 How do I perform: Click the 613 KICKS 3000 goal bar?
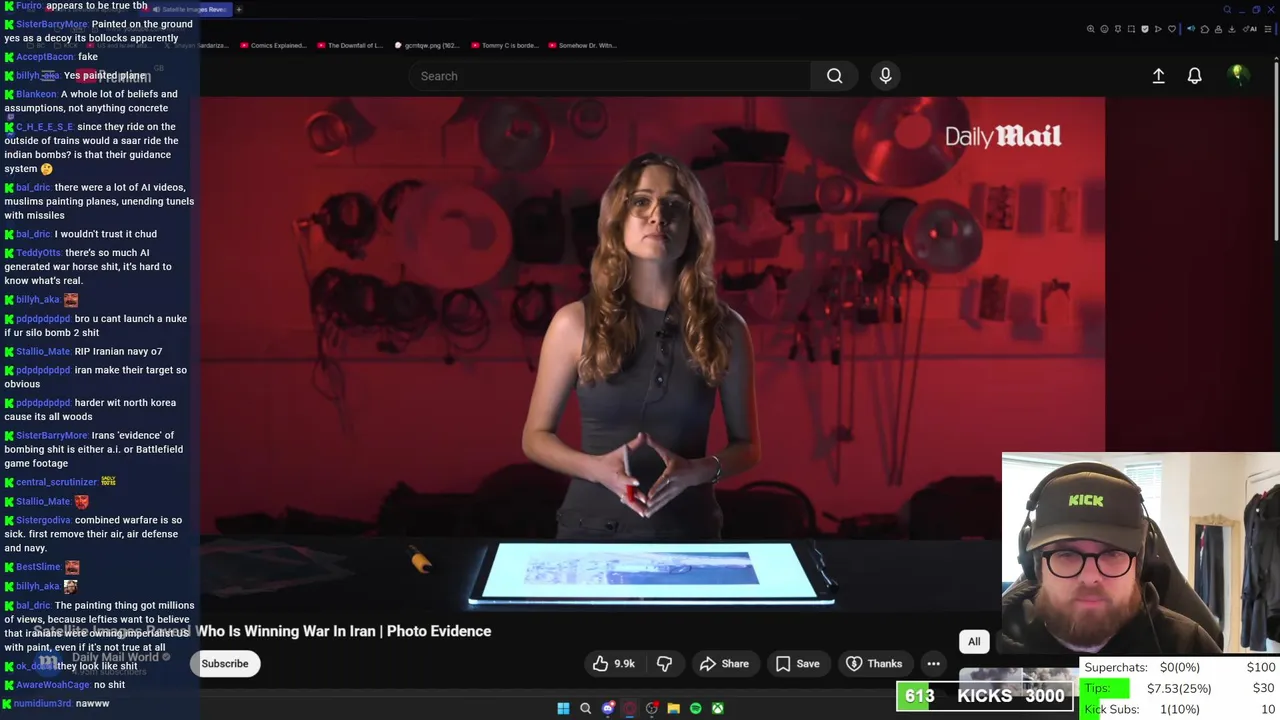(986, 696)
